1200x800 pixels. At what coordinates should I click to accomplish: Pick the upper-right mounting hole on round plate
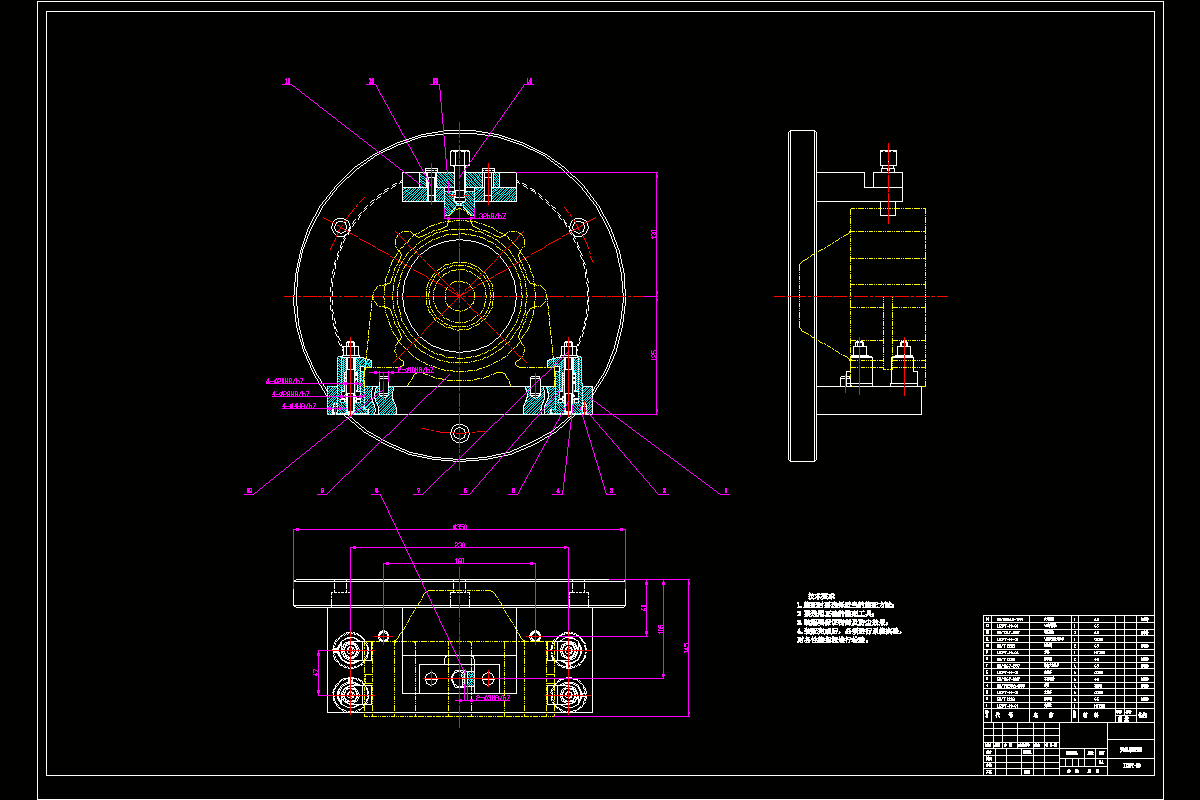tap(577, 227)
